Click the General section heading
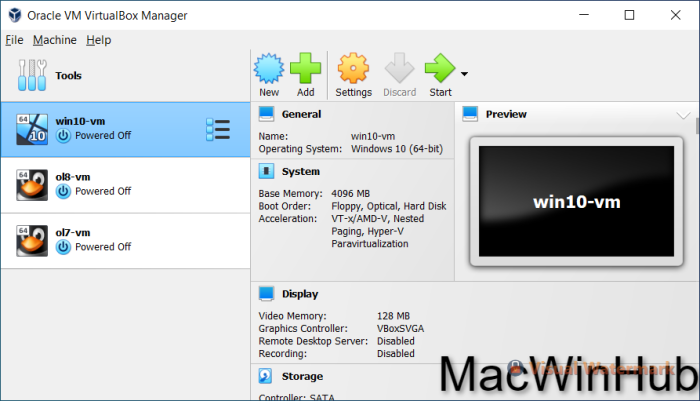This screenshot has height=401, width=700. click(x=301, y=114)
